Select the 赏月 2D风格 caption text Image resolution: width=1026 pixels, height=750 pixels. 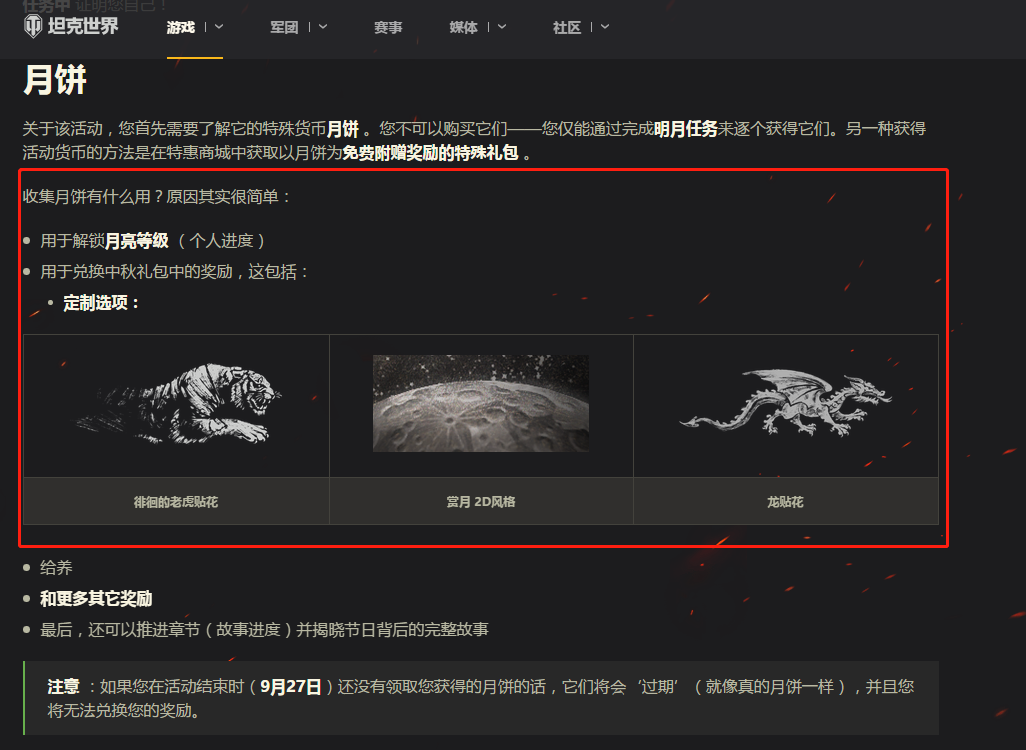click(x=481, y=502)
